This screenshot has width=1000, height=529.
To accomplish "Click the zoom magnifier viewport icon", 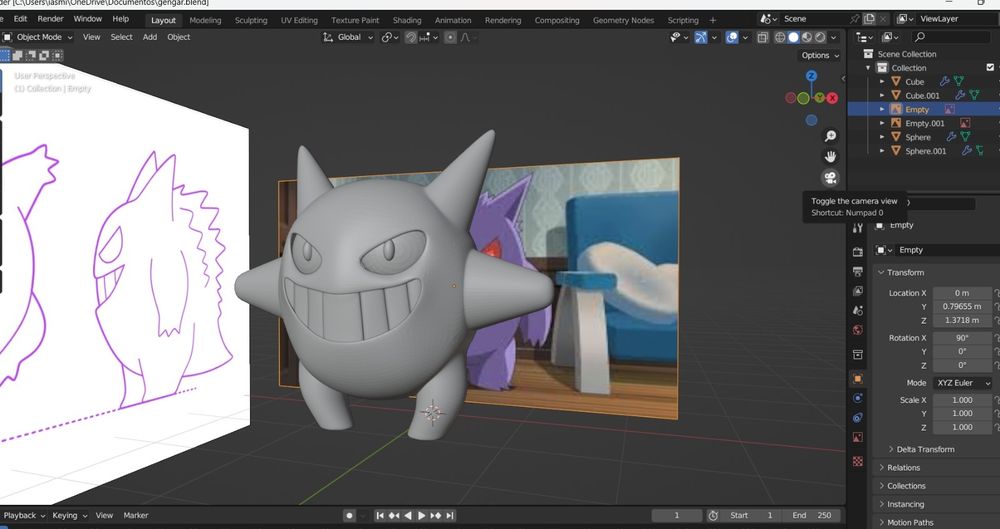I will pos(830,136).
